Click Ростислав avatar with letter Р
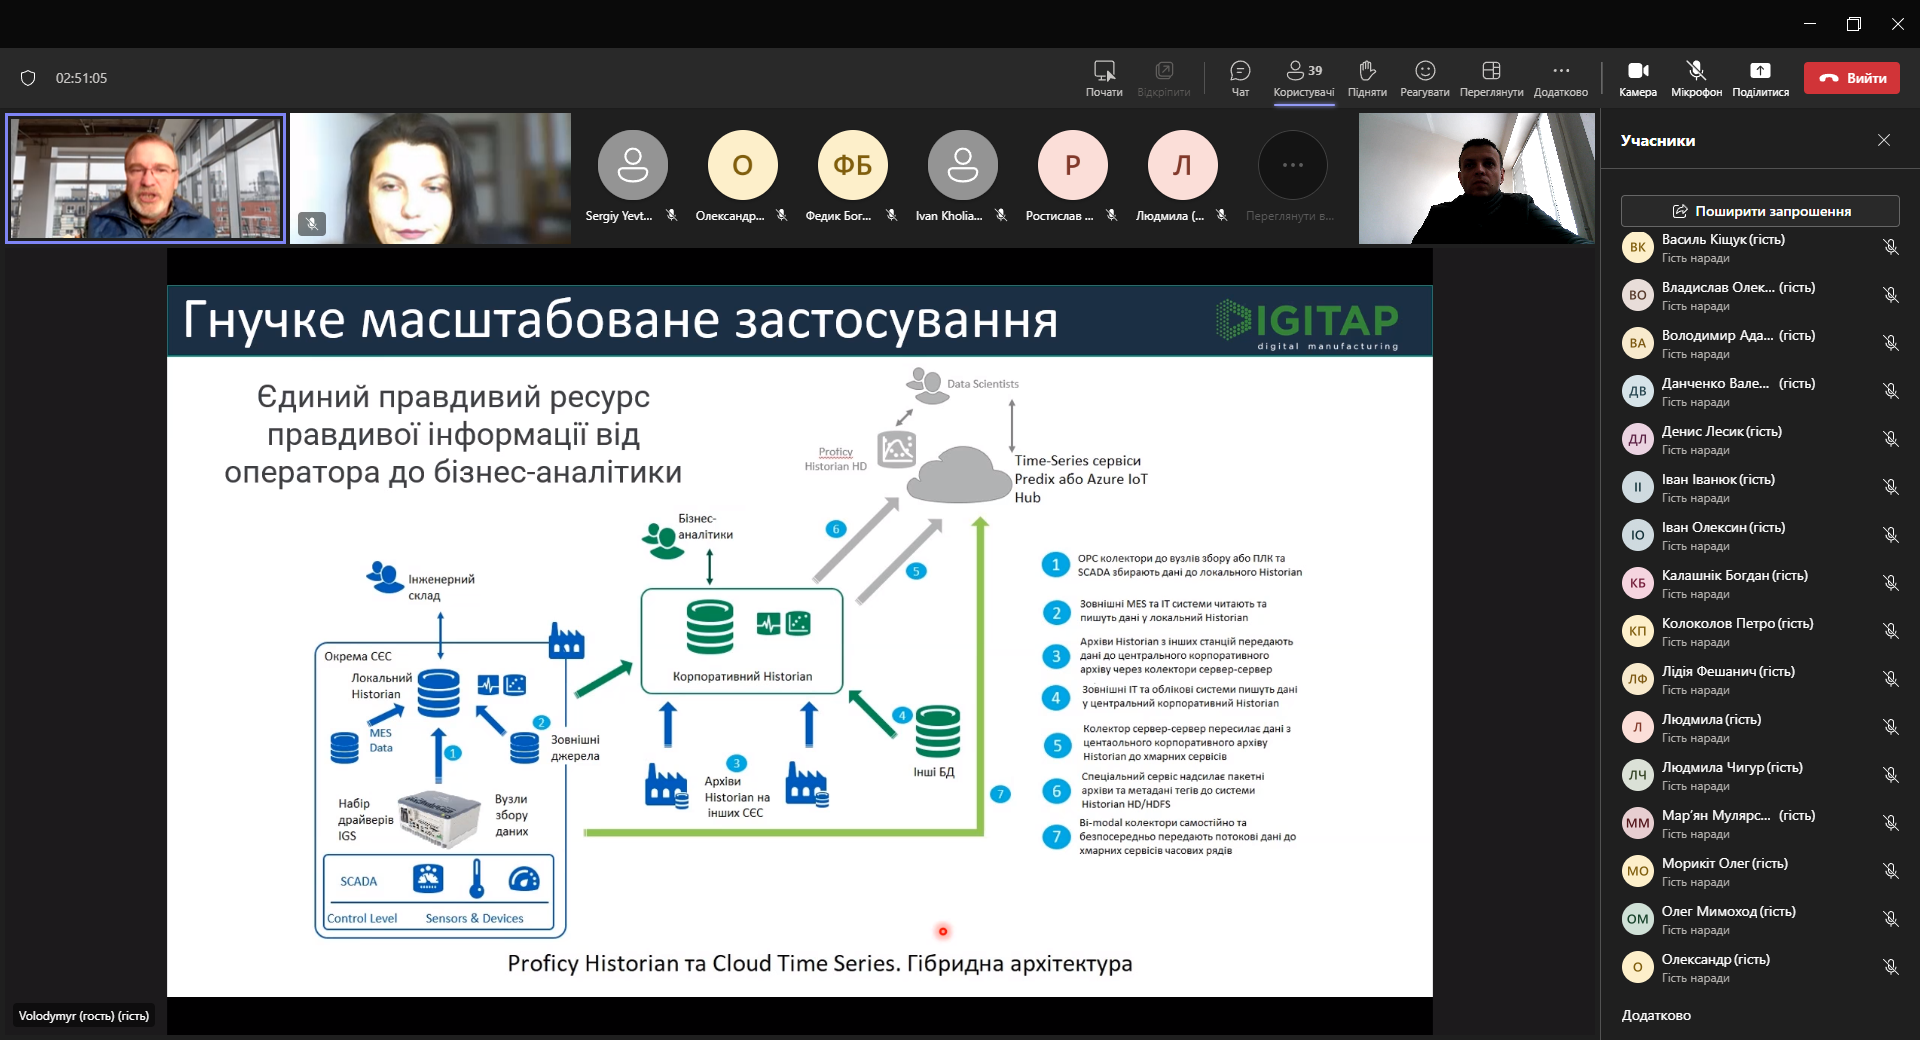This screenshot has height=1040, width=1920. (1072, 165)
